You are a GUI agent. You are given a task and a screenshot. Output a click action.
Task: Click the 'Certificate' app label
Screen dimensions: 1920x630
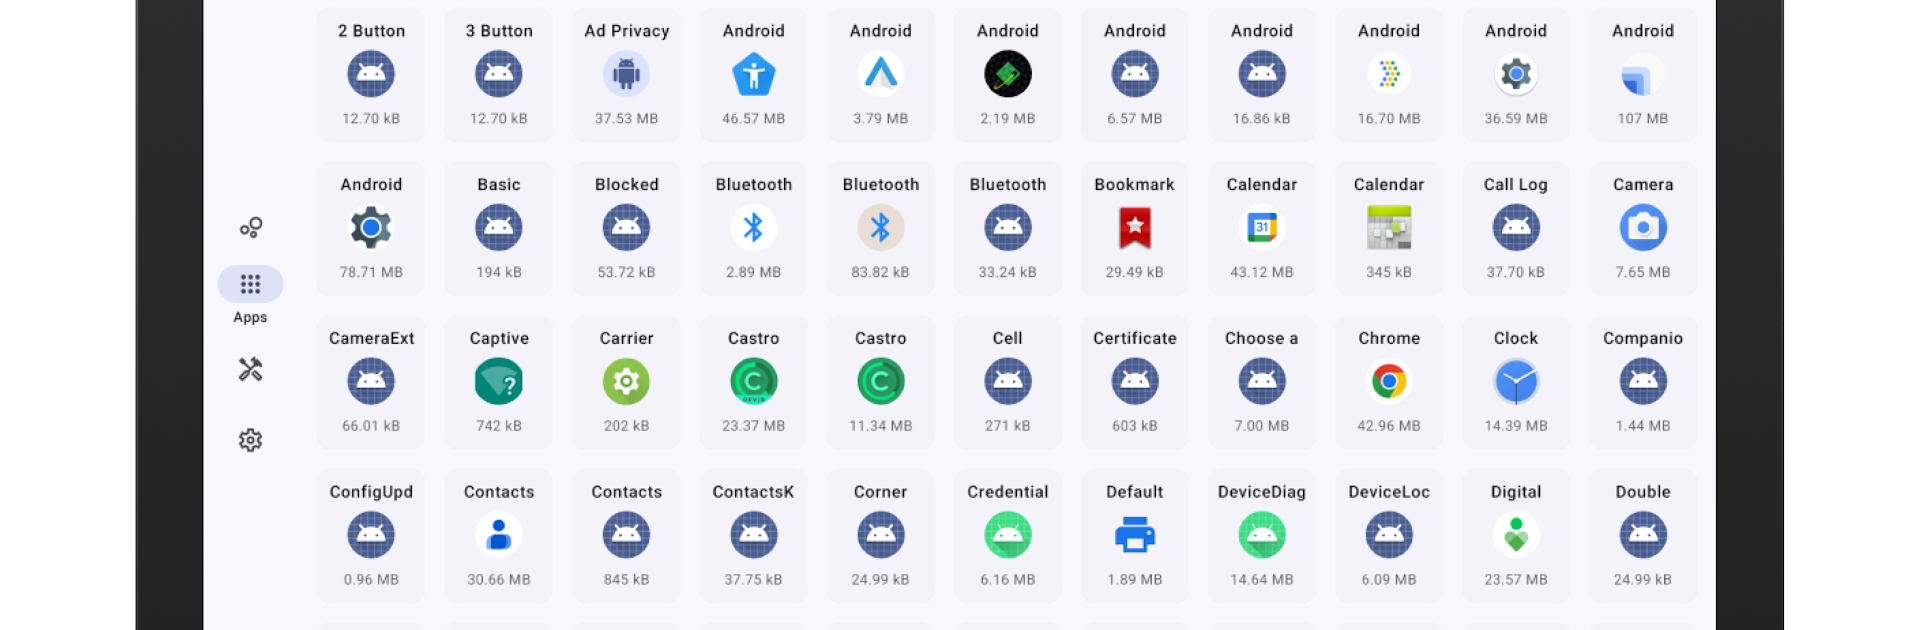pos(1135,338)
